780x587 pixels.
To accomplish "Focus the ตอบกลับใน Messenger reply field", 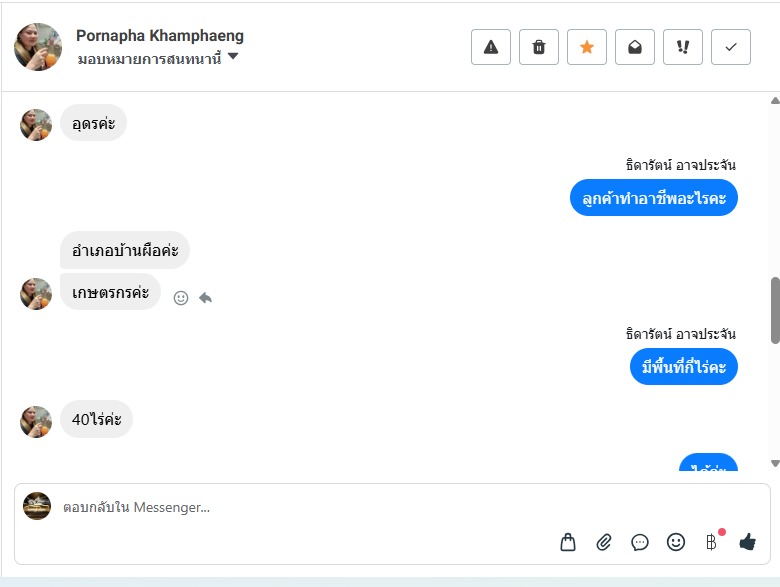I will tap(300, 508).
